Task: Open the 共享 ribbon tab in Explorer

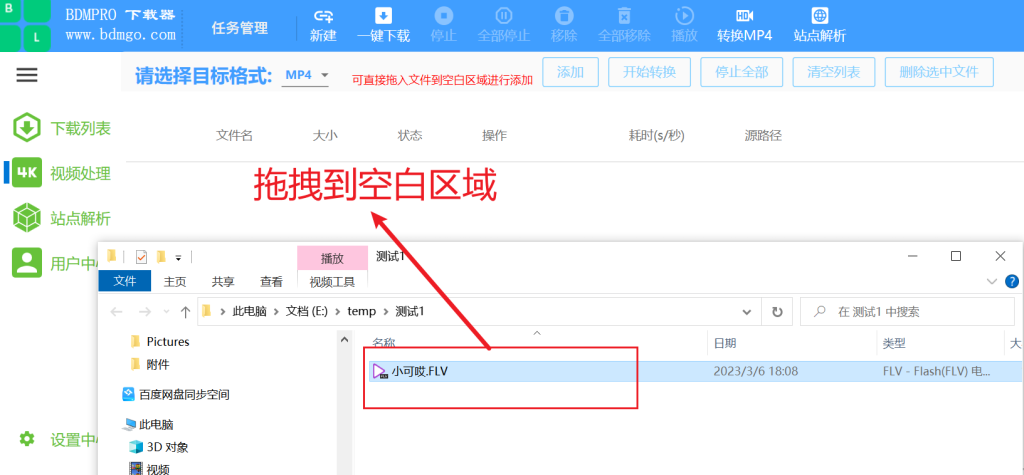Action: [x=223, y=282]
